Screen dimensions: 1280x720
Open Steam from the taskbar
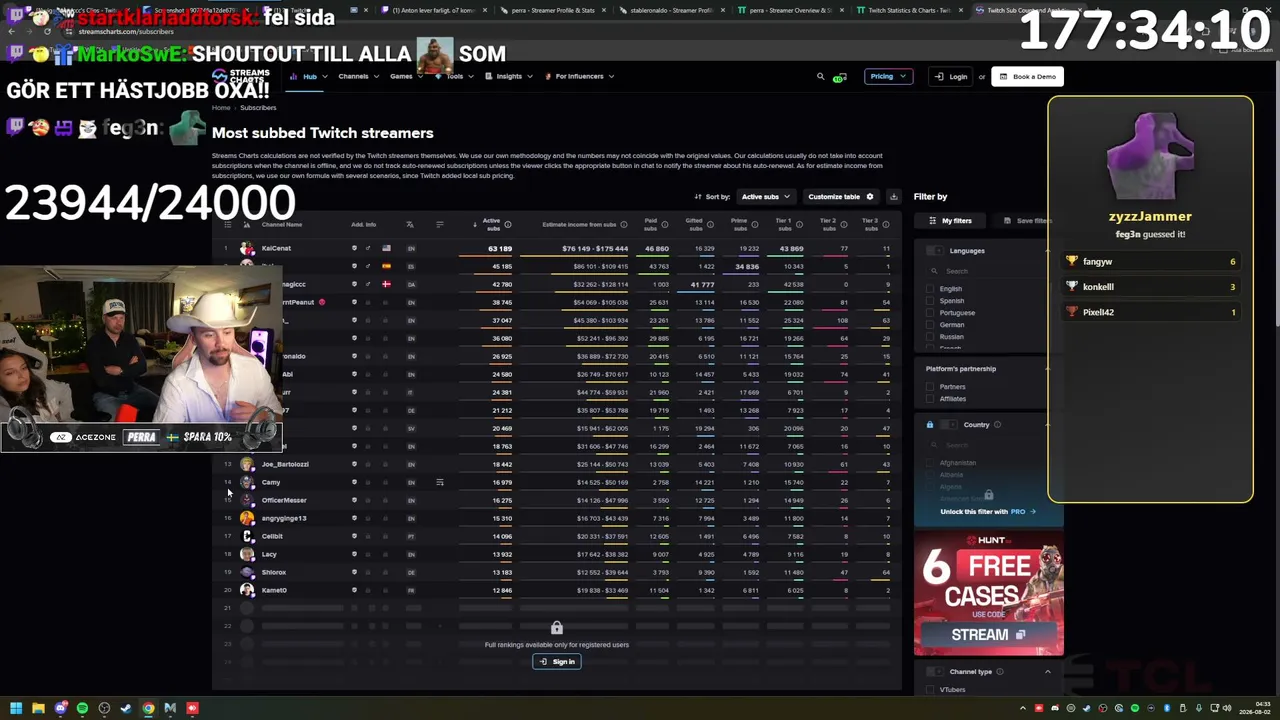pos(126,708)
